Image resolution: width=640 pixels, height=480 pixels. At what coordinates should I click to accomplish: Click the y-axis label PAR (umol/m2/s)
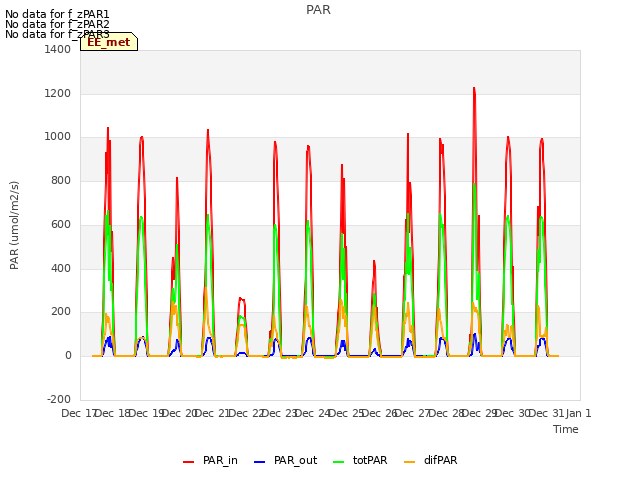(14, 225)
